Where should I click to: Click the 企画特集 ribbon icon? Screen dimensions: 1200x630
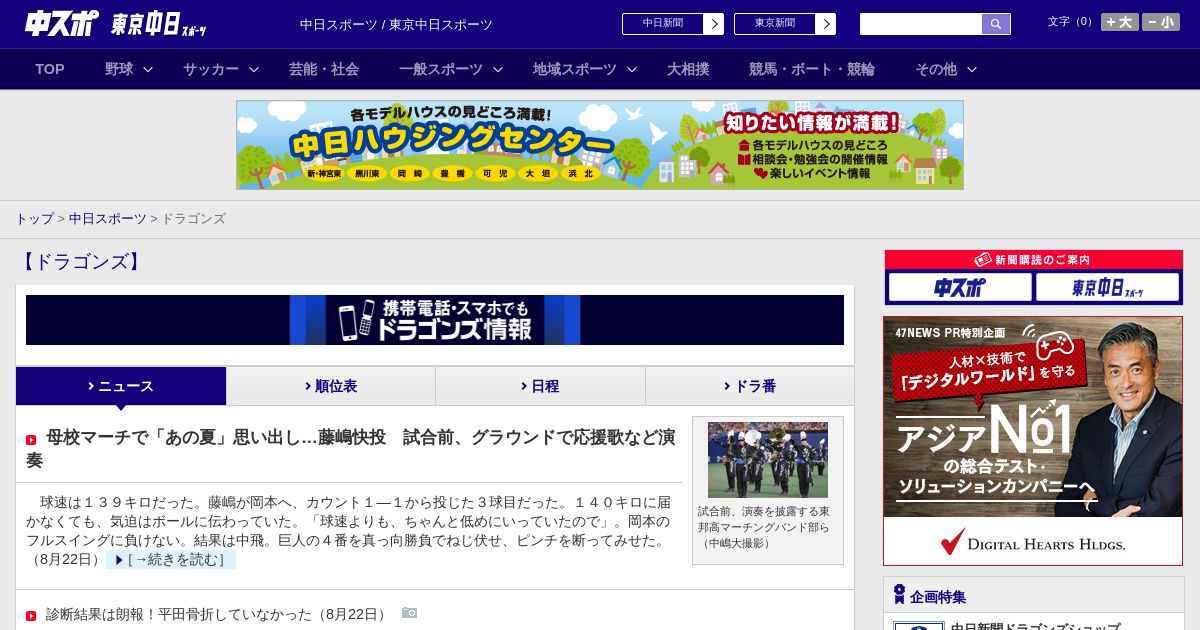(899, 595)
